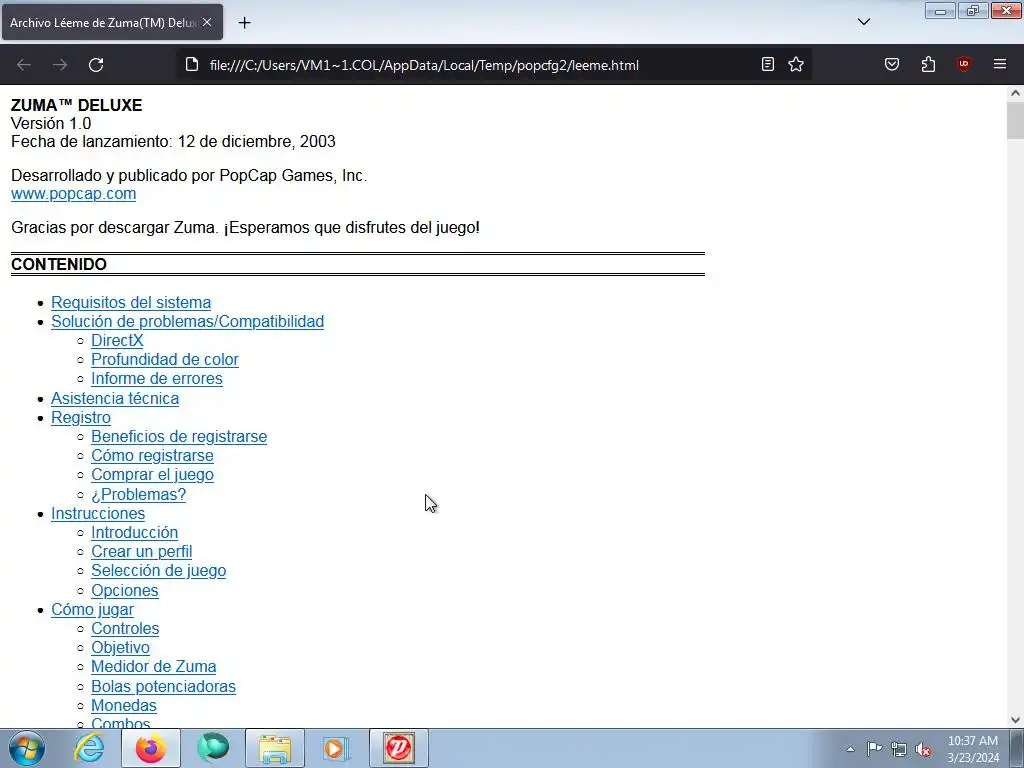Open the Extensions puzzle icon
Screen dimensions: 1024x768
pos(928,64)
